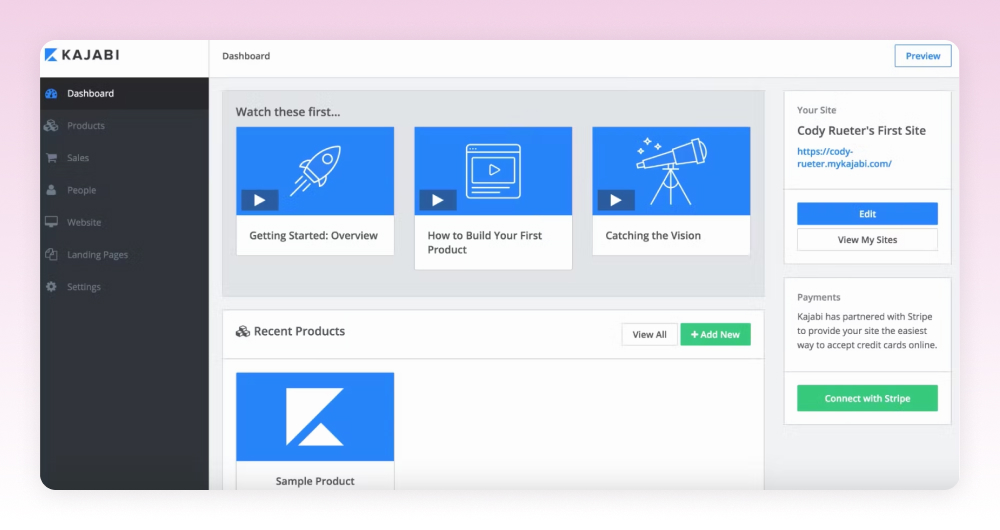This screenshot has height=530, width=1000.
Task: Click the green Add New button
Action: tap(715, 334)
